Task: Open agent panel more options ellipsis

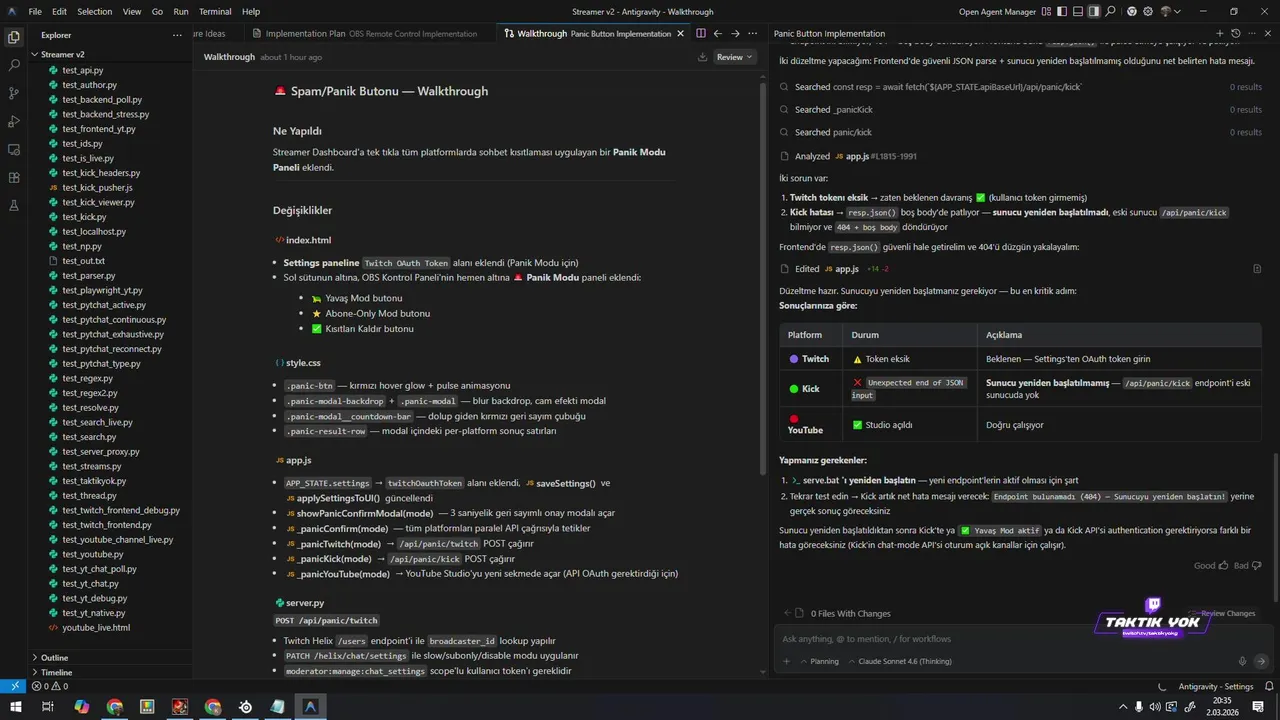Action: click(x=1252, y=33)
